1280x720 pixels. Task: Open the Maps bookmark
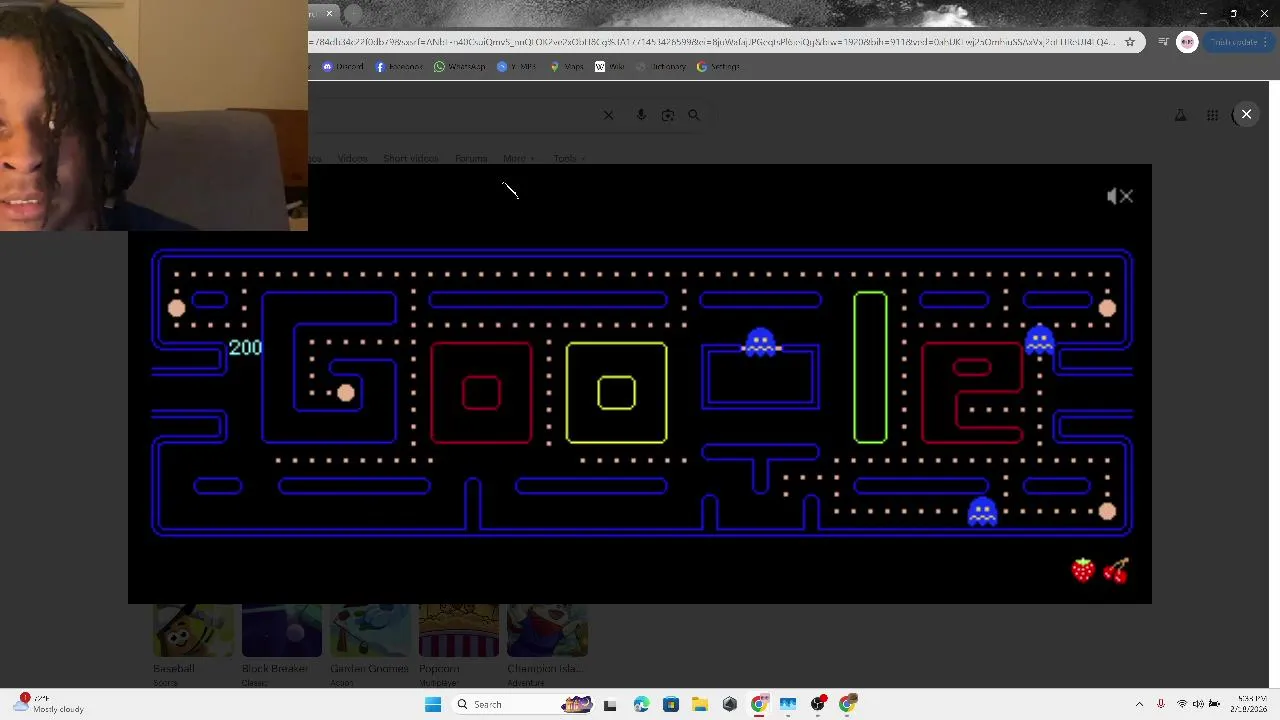point(567,67)
